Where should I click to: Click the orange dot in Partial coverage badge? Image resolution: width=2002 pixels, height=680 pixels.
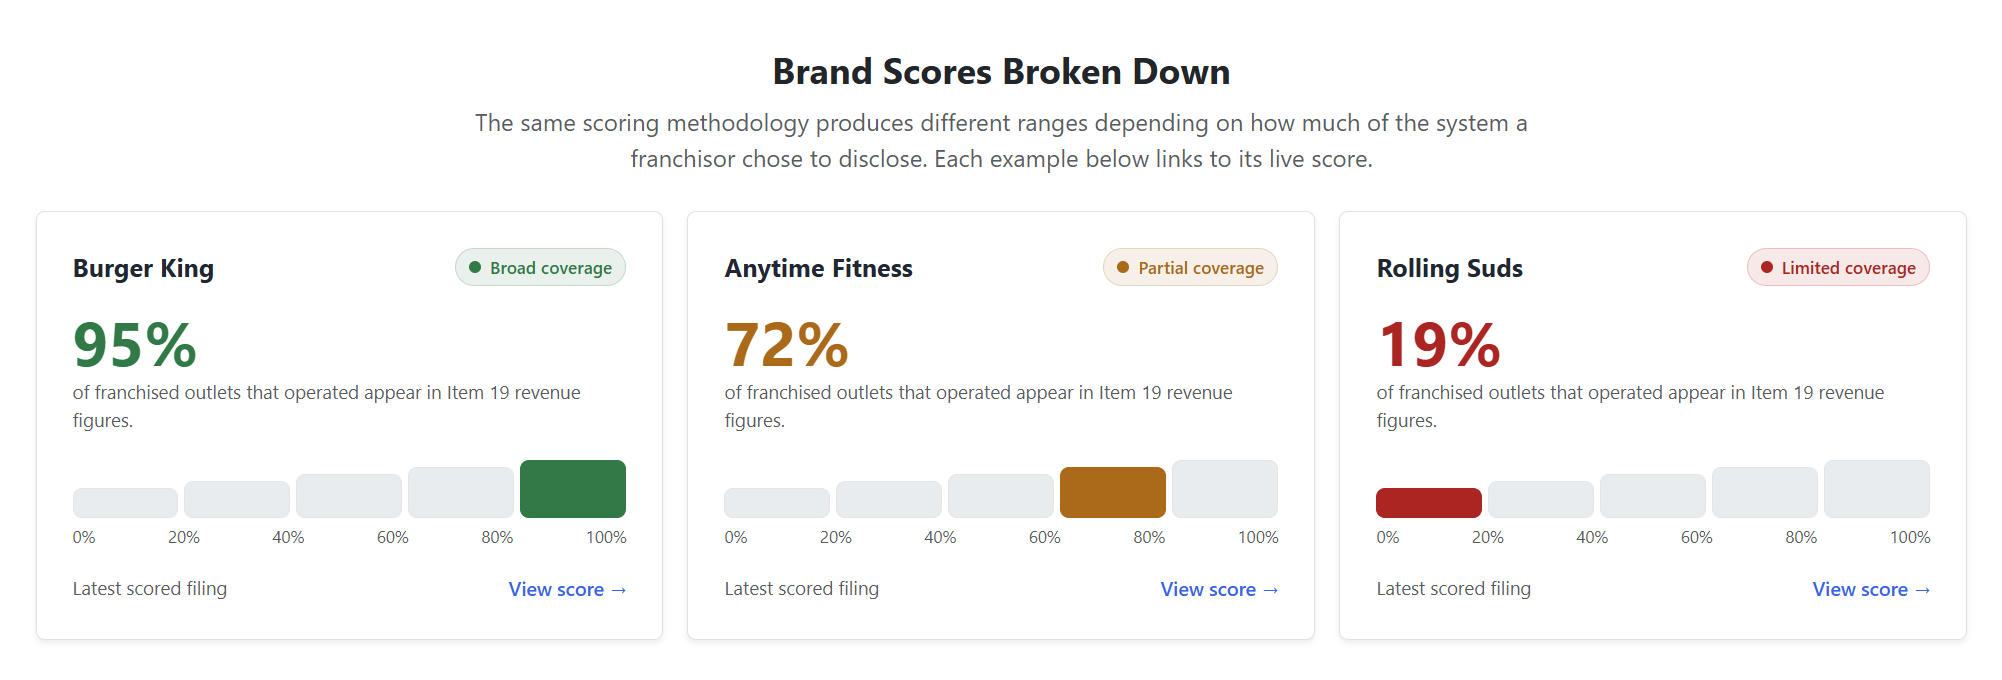click(x=1123, y=268)
